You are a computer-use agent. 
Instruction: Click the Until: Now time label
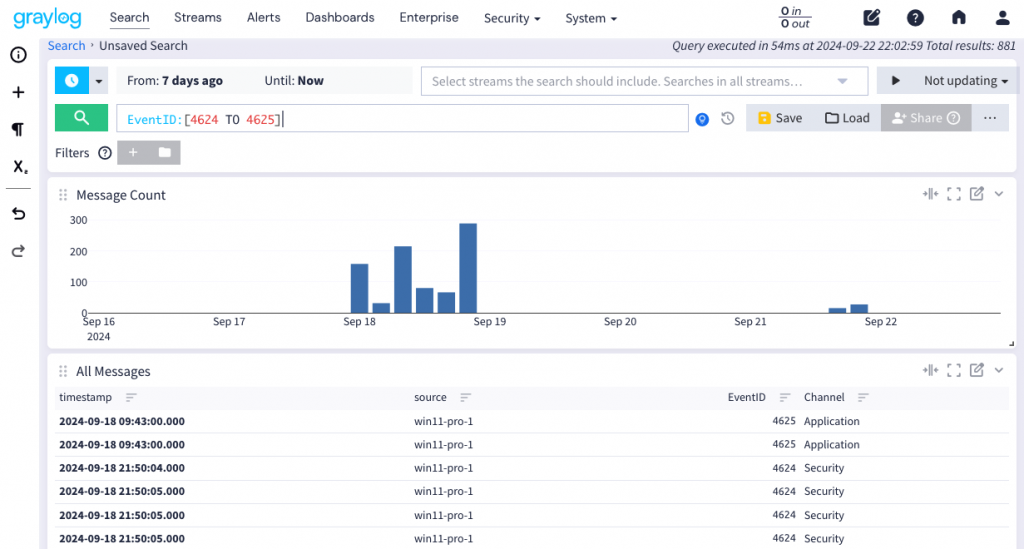coord(294,81)
